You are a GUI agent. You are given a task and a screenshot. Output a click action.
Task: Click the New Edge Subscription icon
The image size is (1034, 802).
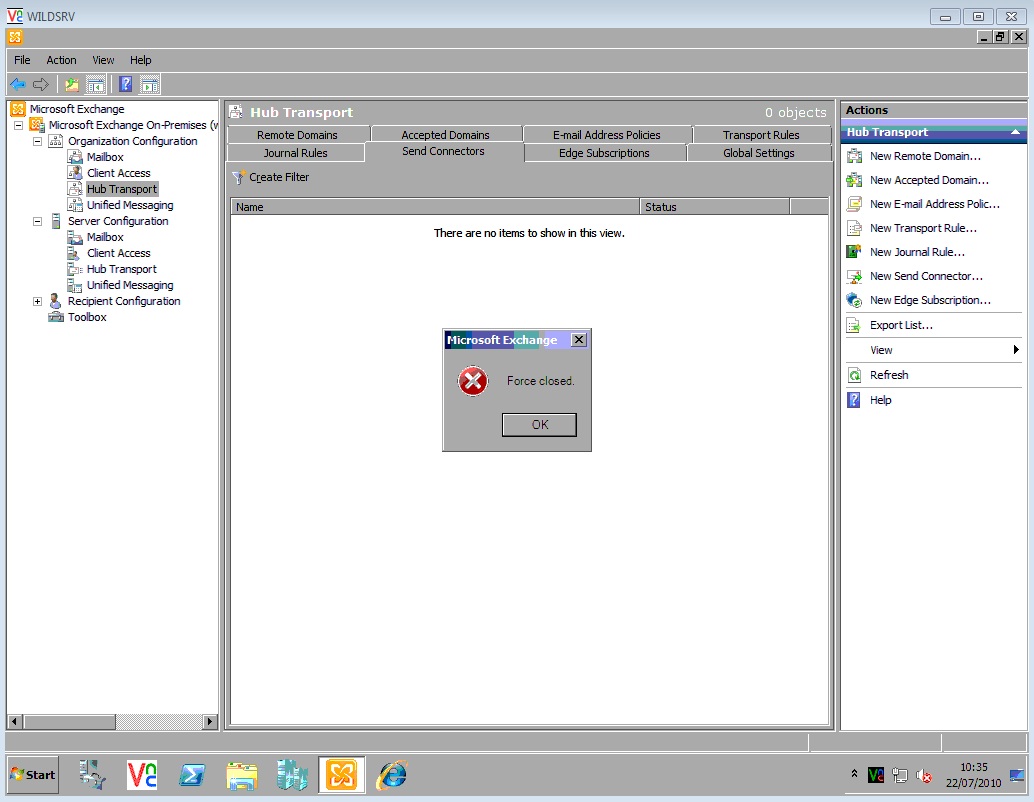pyautogui.click(x=855, y=300)
